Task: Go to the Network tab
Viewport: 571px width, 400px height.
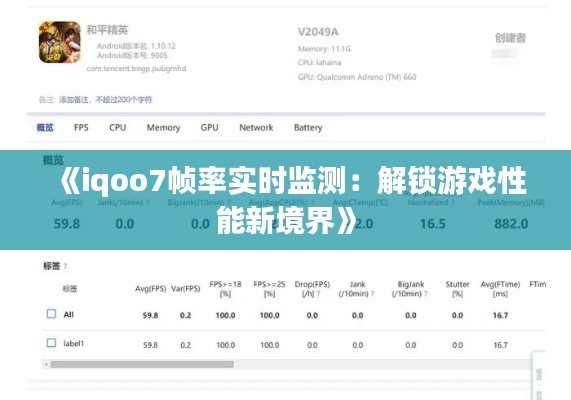Action: [256, 128]
